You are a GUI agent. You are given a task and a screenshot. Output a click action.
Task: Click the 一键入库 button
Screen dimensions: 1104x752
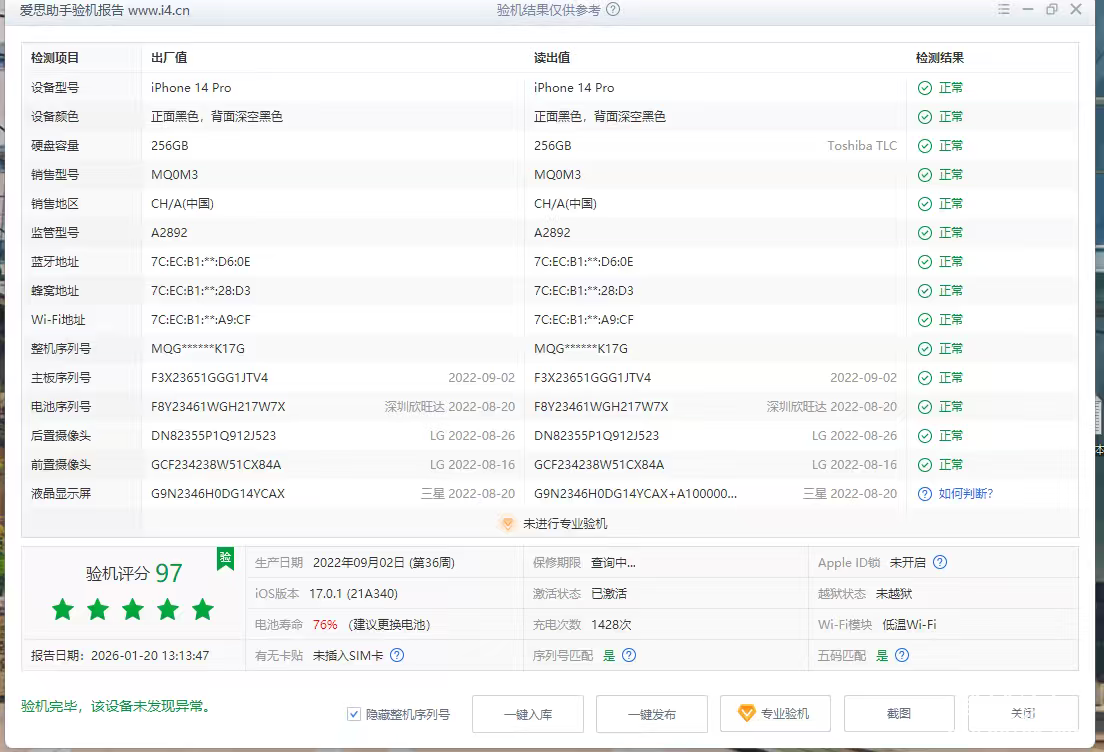coord(527,713)
